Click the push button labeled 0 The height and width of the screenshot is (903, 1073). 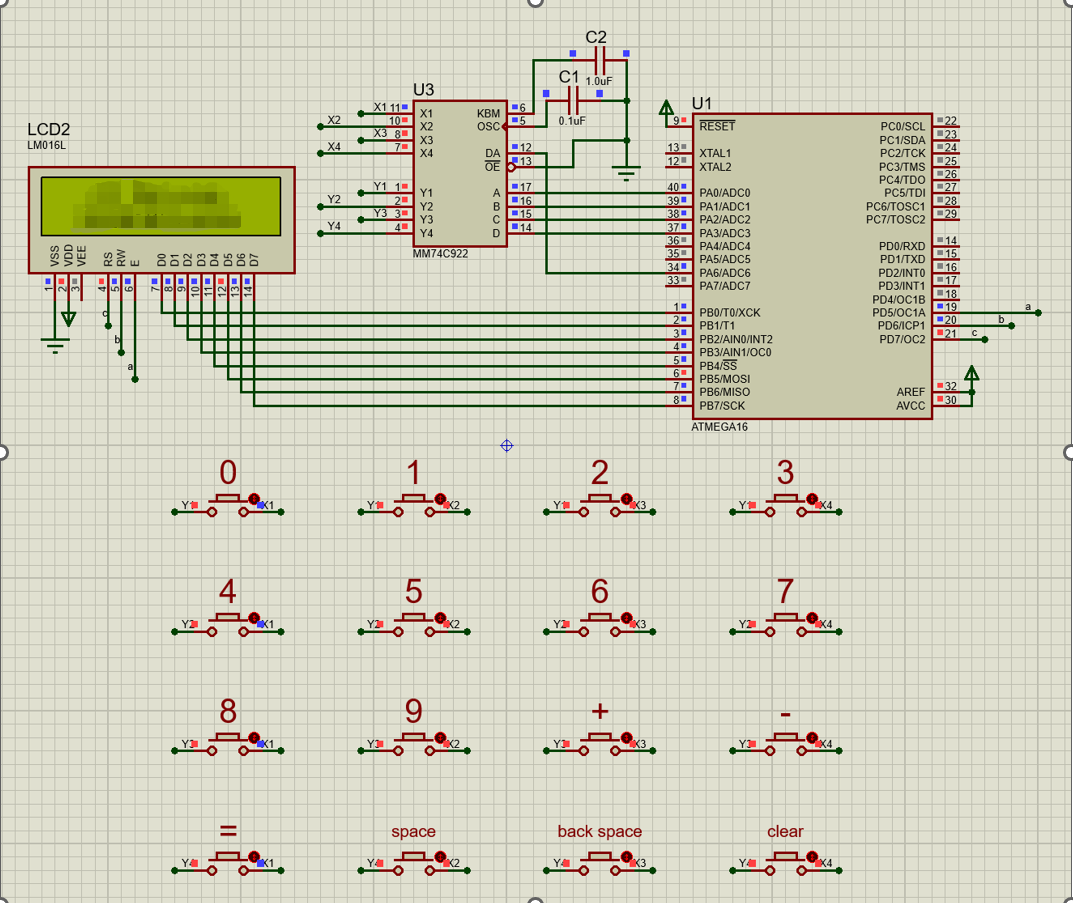click(228, 506)
